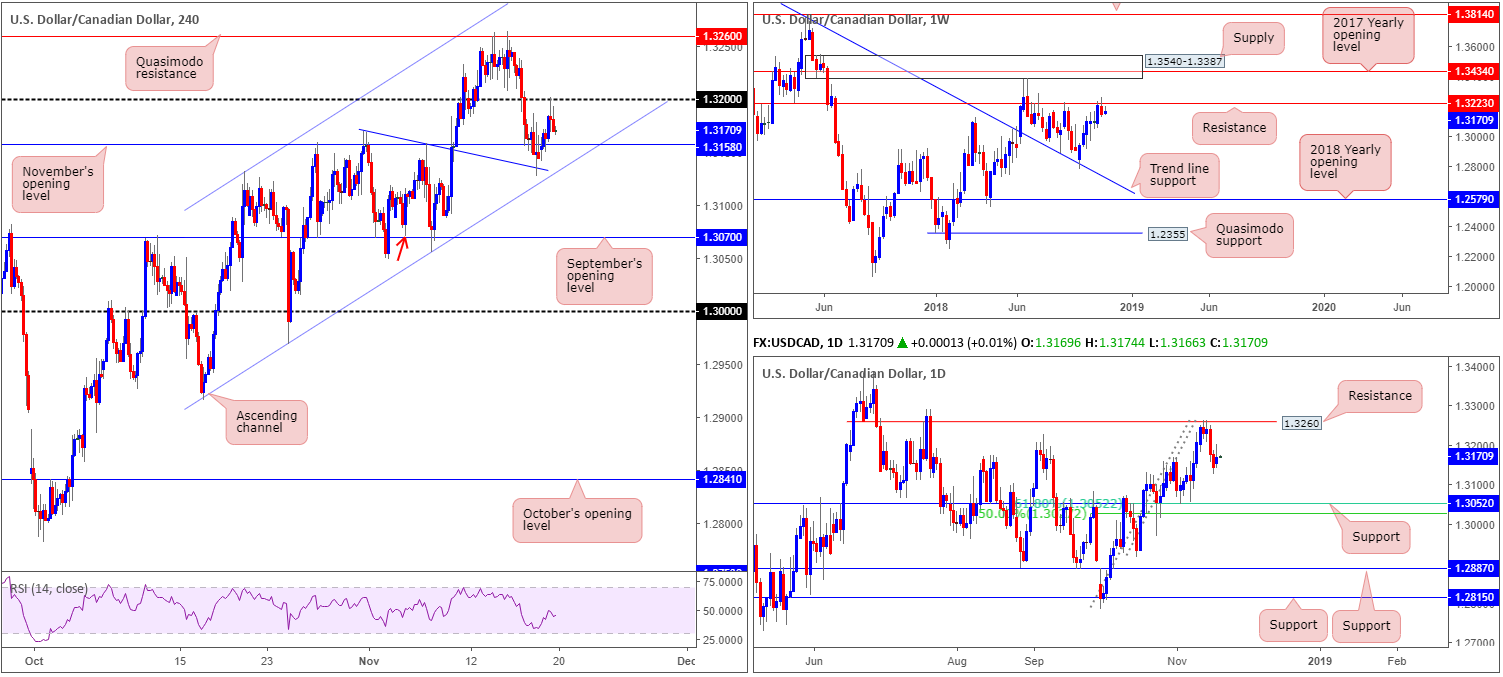Select the 'Ascending channel' callout
1503x677 pixels.
click(269, 422)
